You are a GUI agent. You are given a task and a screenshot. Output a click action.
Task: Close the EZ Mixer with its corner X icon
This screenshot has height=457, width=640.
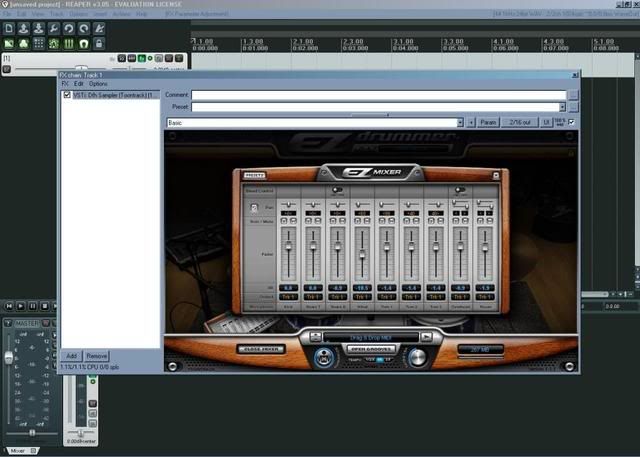point(496,175)
